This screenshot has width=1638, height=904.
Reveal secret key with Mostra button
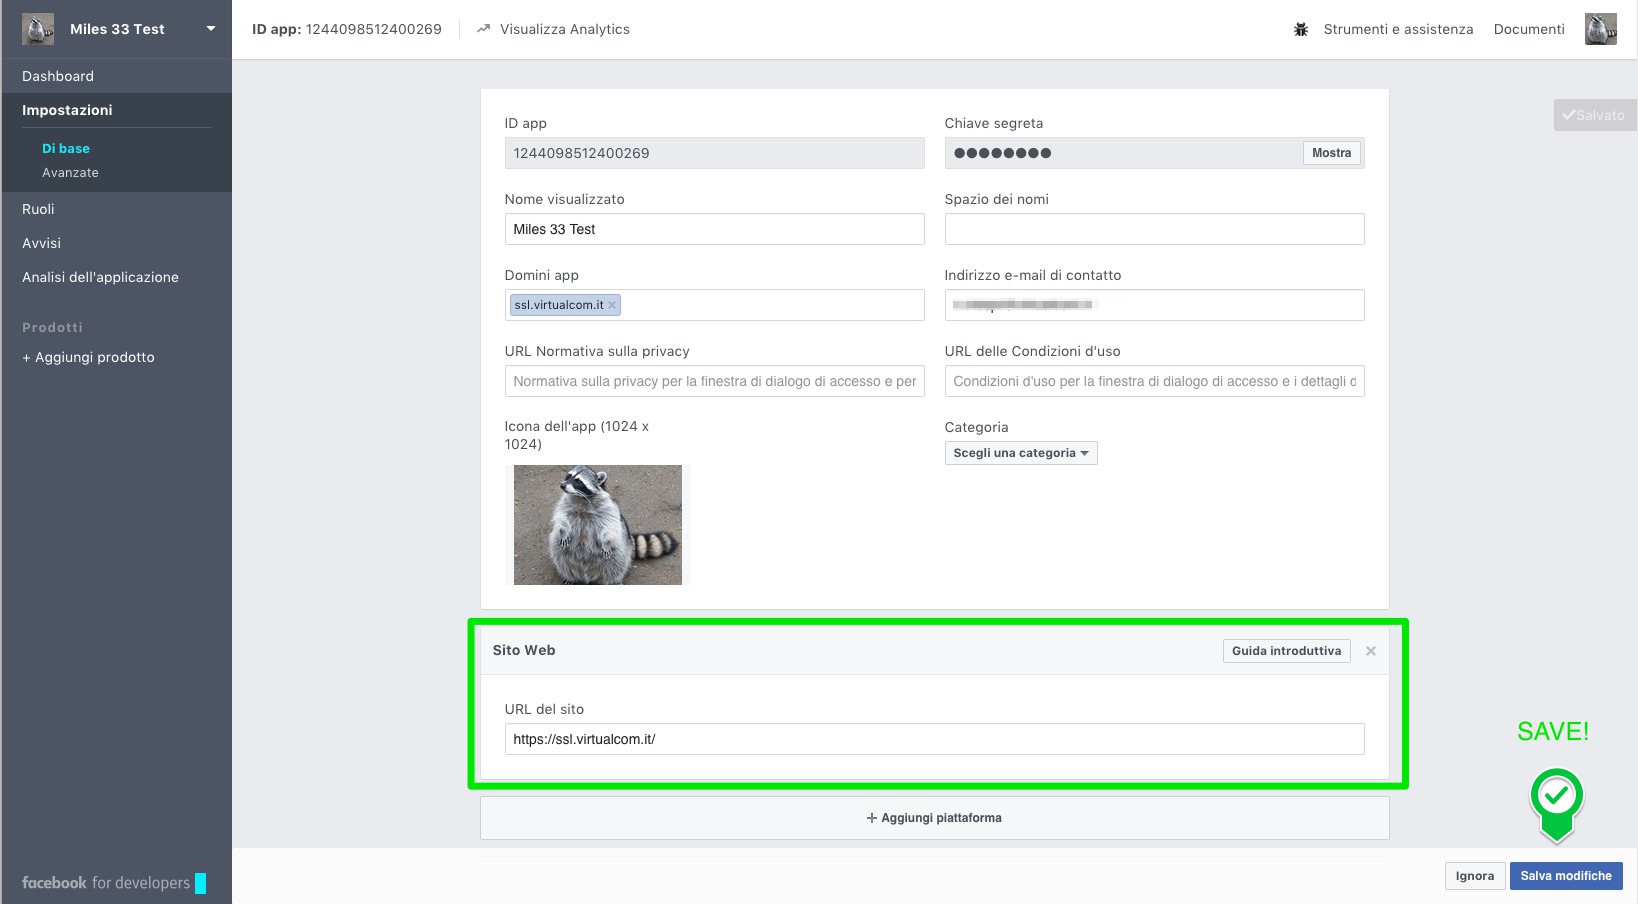coord(1331,153)
